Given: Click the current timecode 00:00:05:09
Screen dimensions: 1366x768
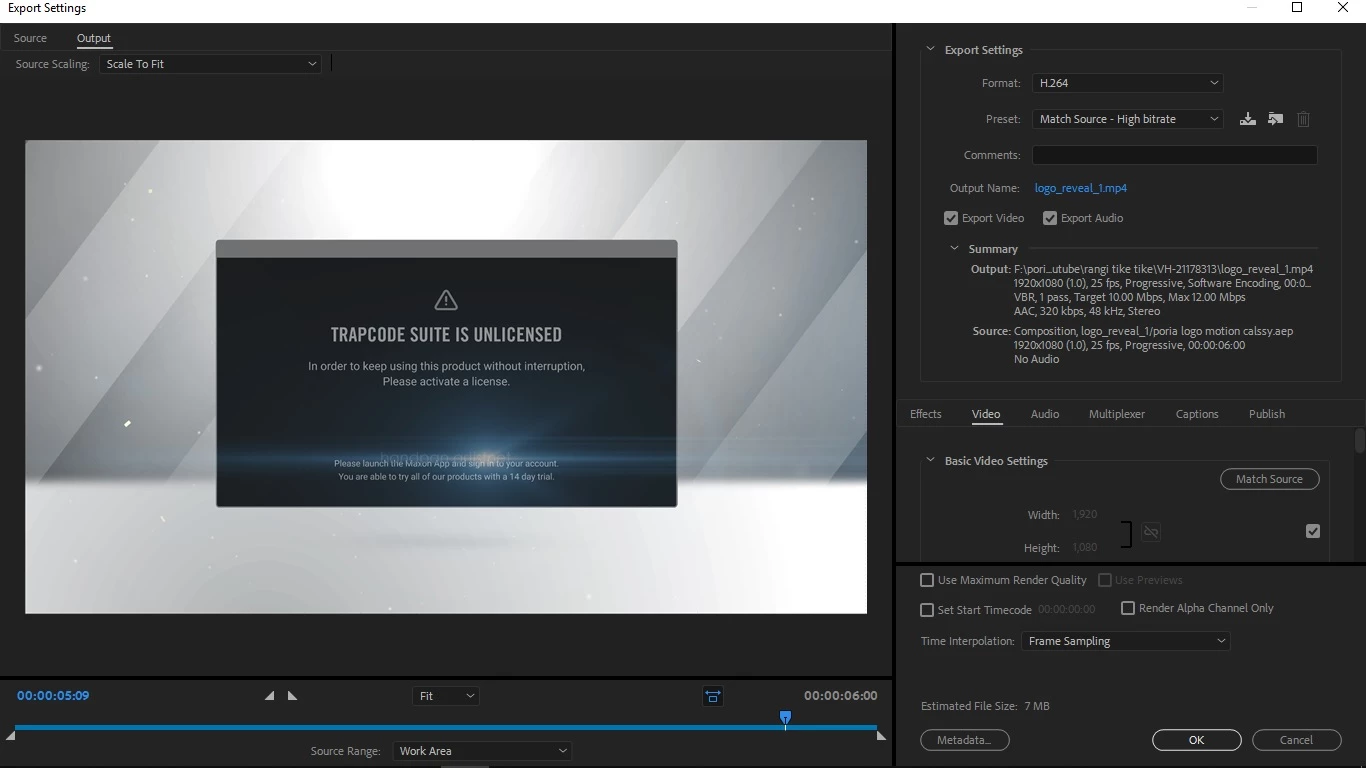Looking at the screenshot, I should [x=53, y=696].
